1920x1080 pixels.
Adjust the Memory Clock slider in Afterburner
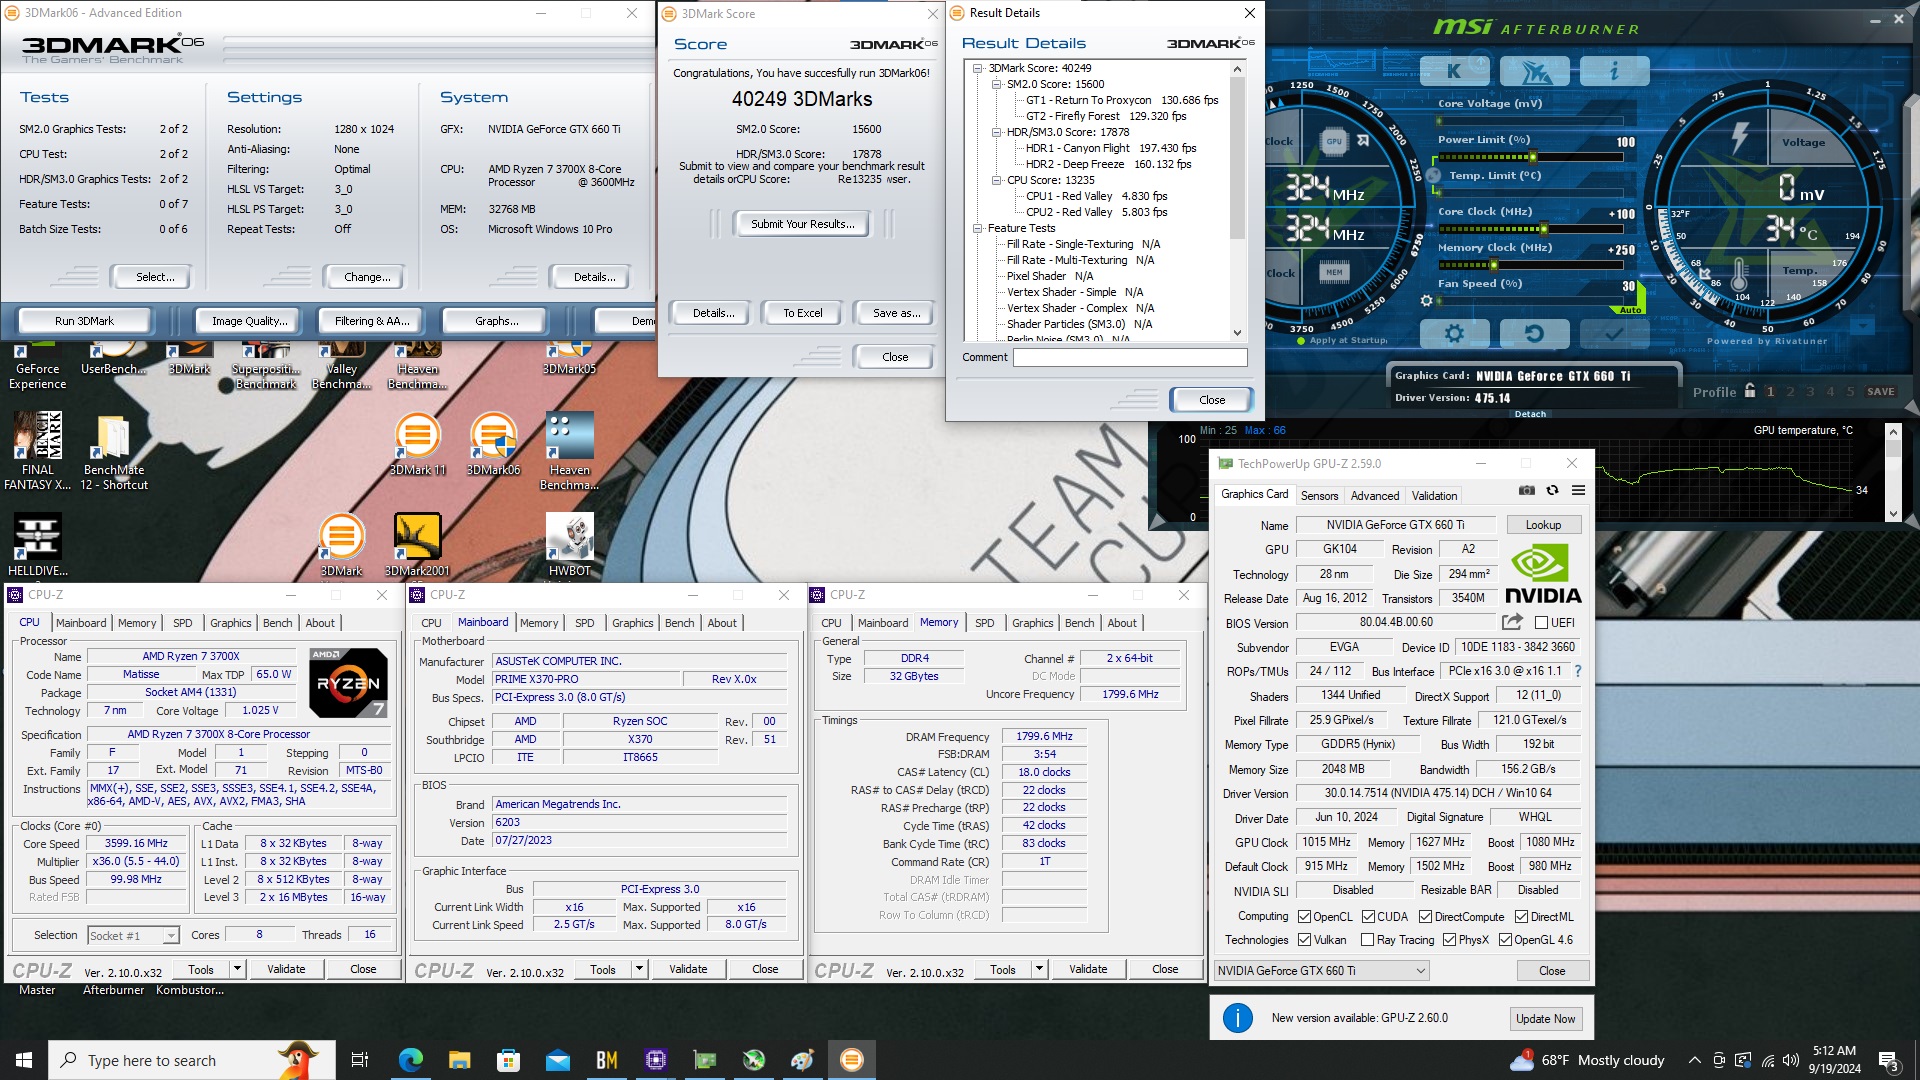1494,265
